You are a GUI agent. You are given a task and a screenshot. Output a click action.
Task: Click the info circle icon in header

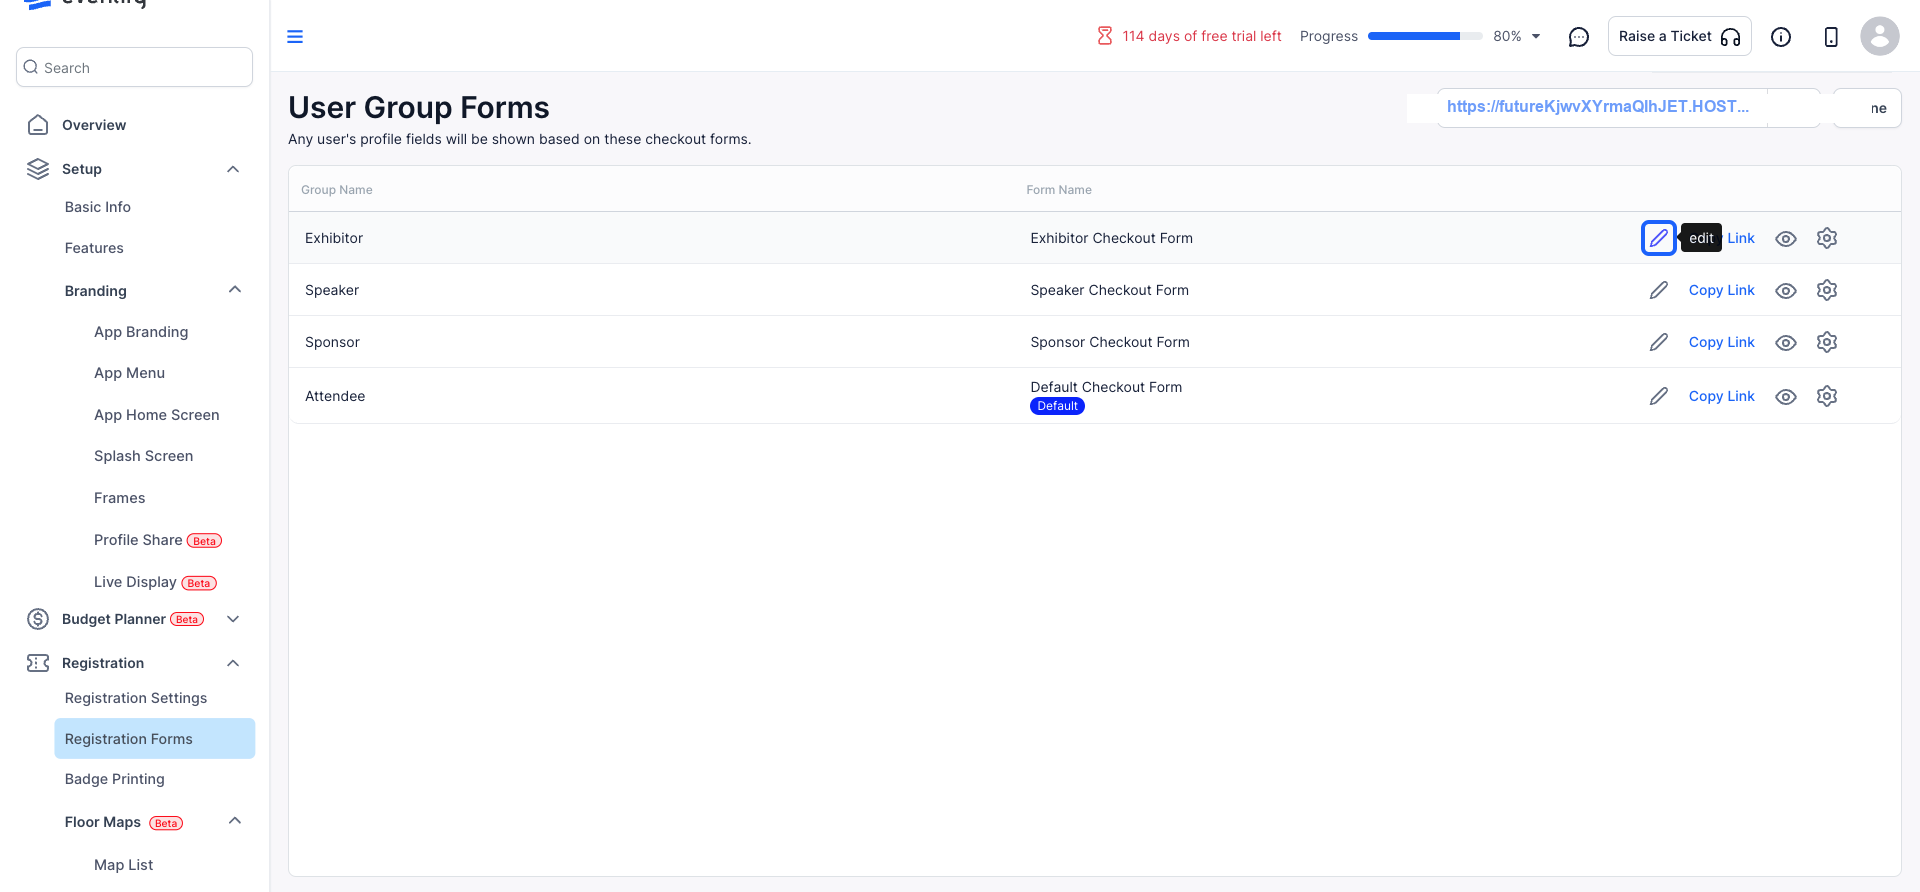click(x=1780, y=37)
